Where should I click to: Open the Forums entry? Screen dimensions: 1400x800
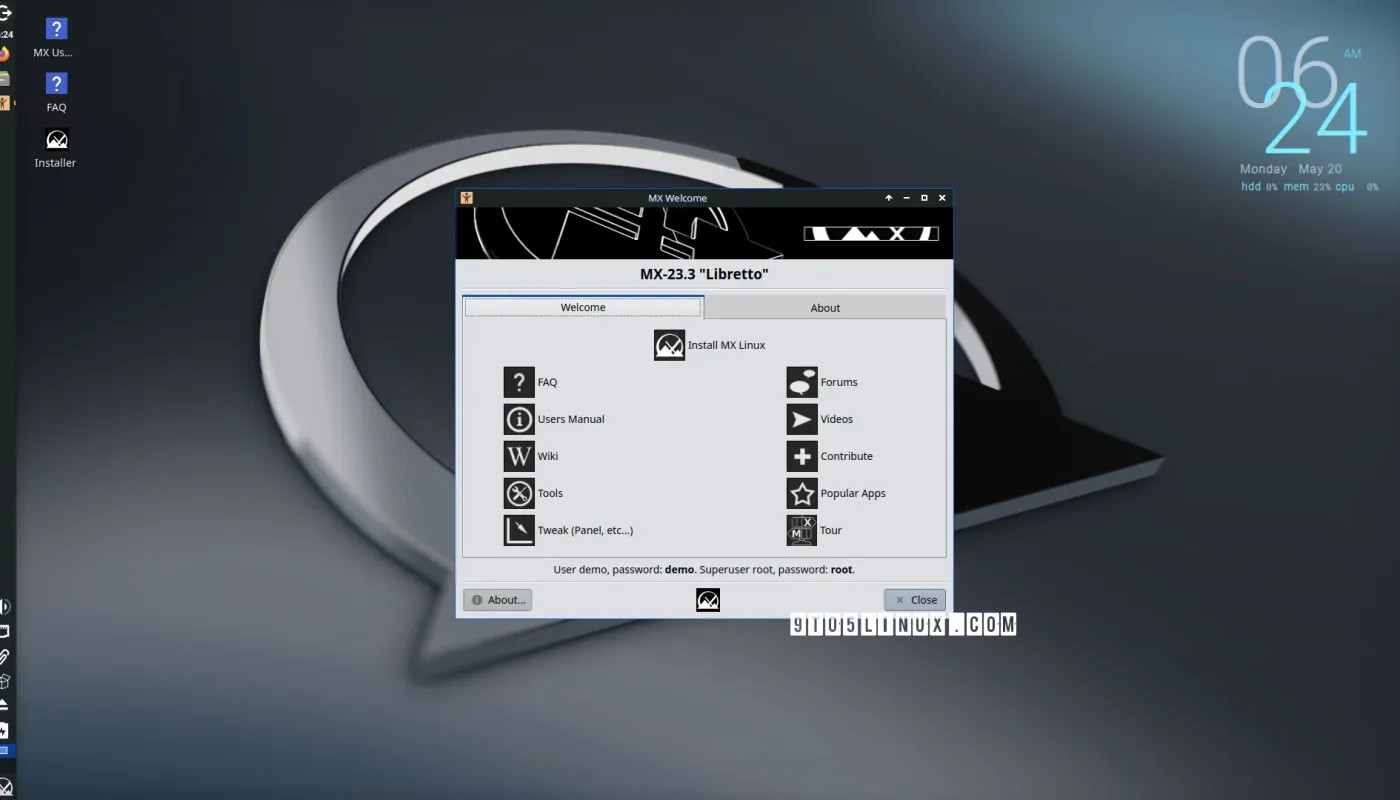click(822, 382)
